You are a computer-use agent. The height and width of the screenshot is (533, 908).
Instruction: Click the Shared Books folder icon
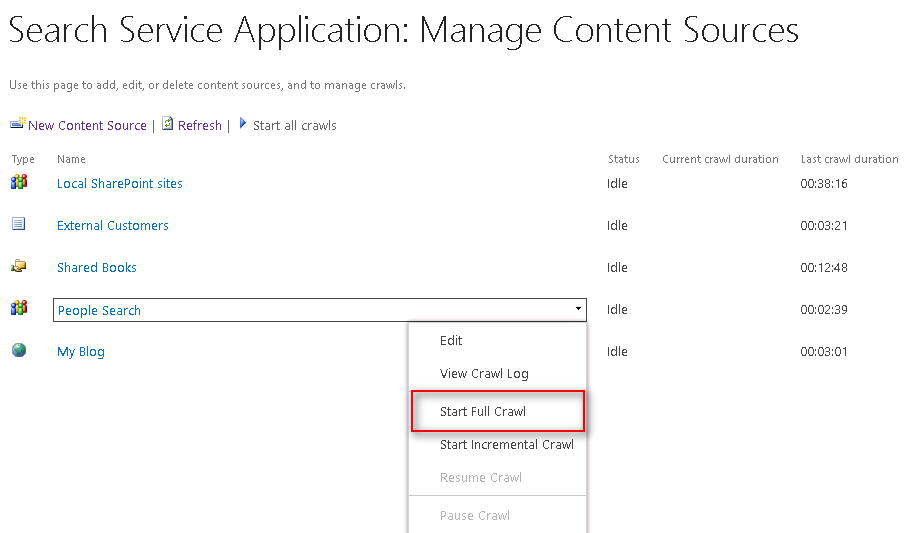19,267
